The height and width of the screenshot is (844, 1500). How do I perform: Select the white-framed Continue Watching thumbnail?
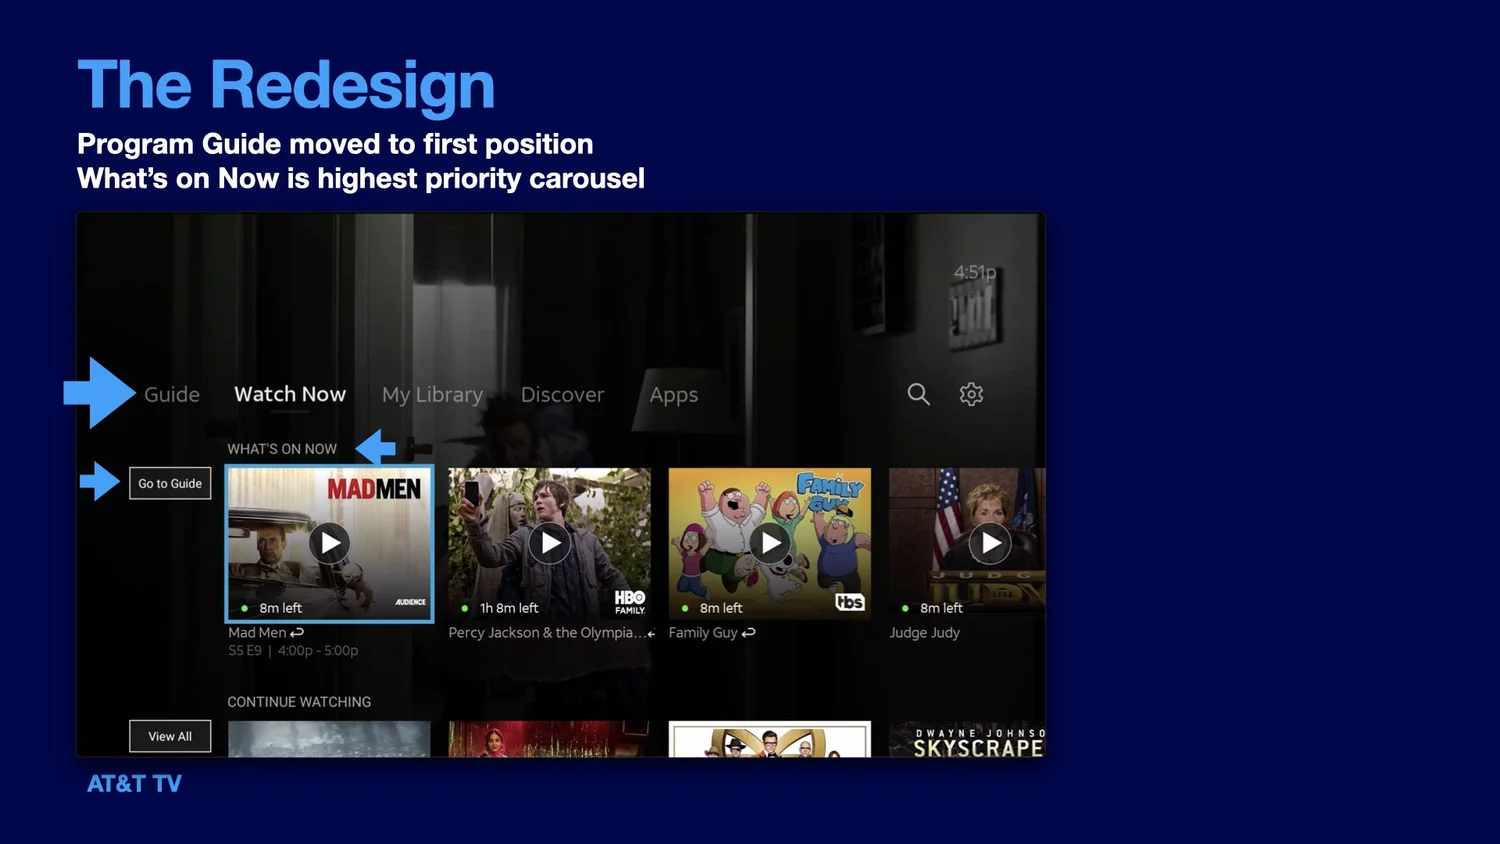[x=770, y=739]
